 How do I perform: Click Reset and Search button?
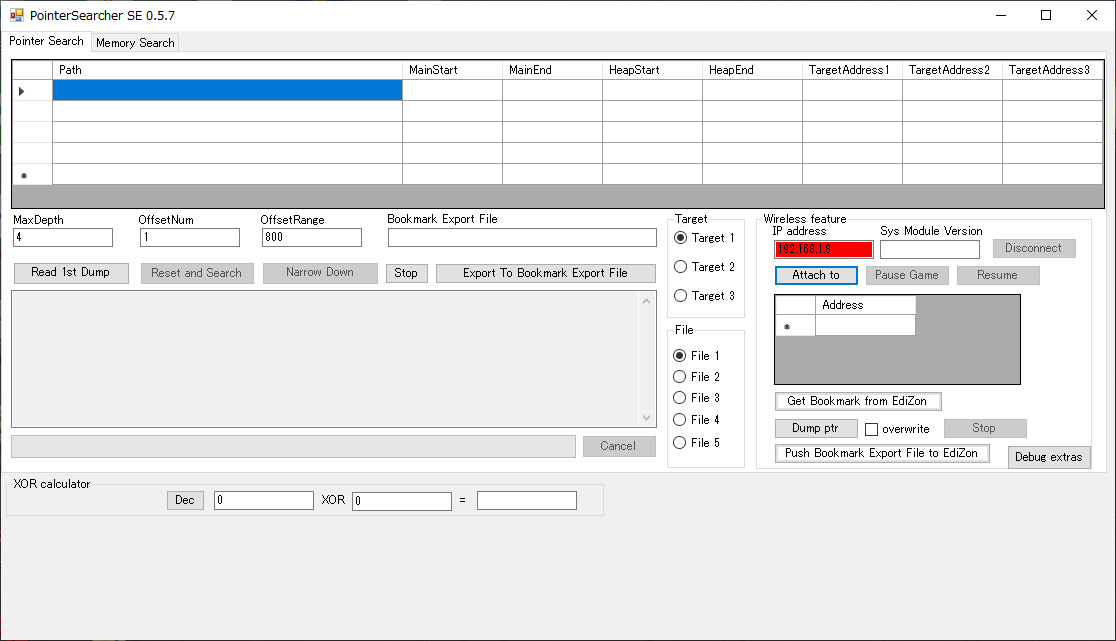click(197, 273)
